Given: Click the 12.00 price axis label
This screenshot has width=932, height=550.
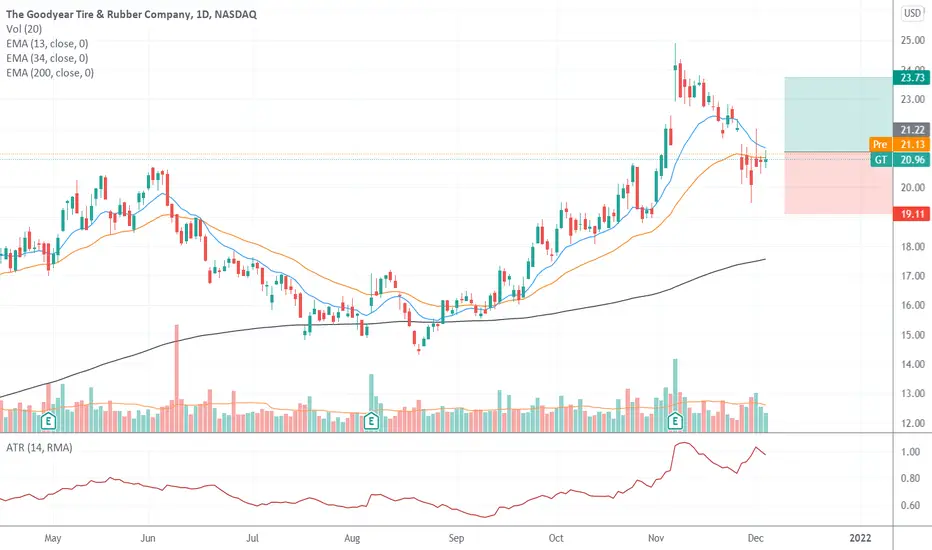Looking at the screenshot, I should point(912,423).
